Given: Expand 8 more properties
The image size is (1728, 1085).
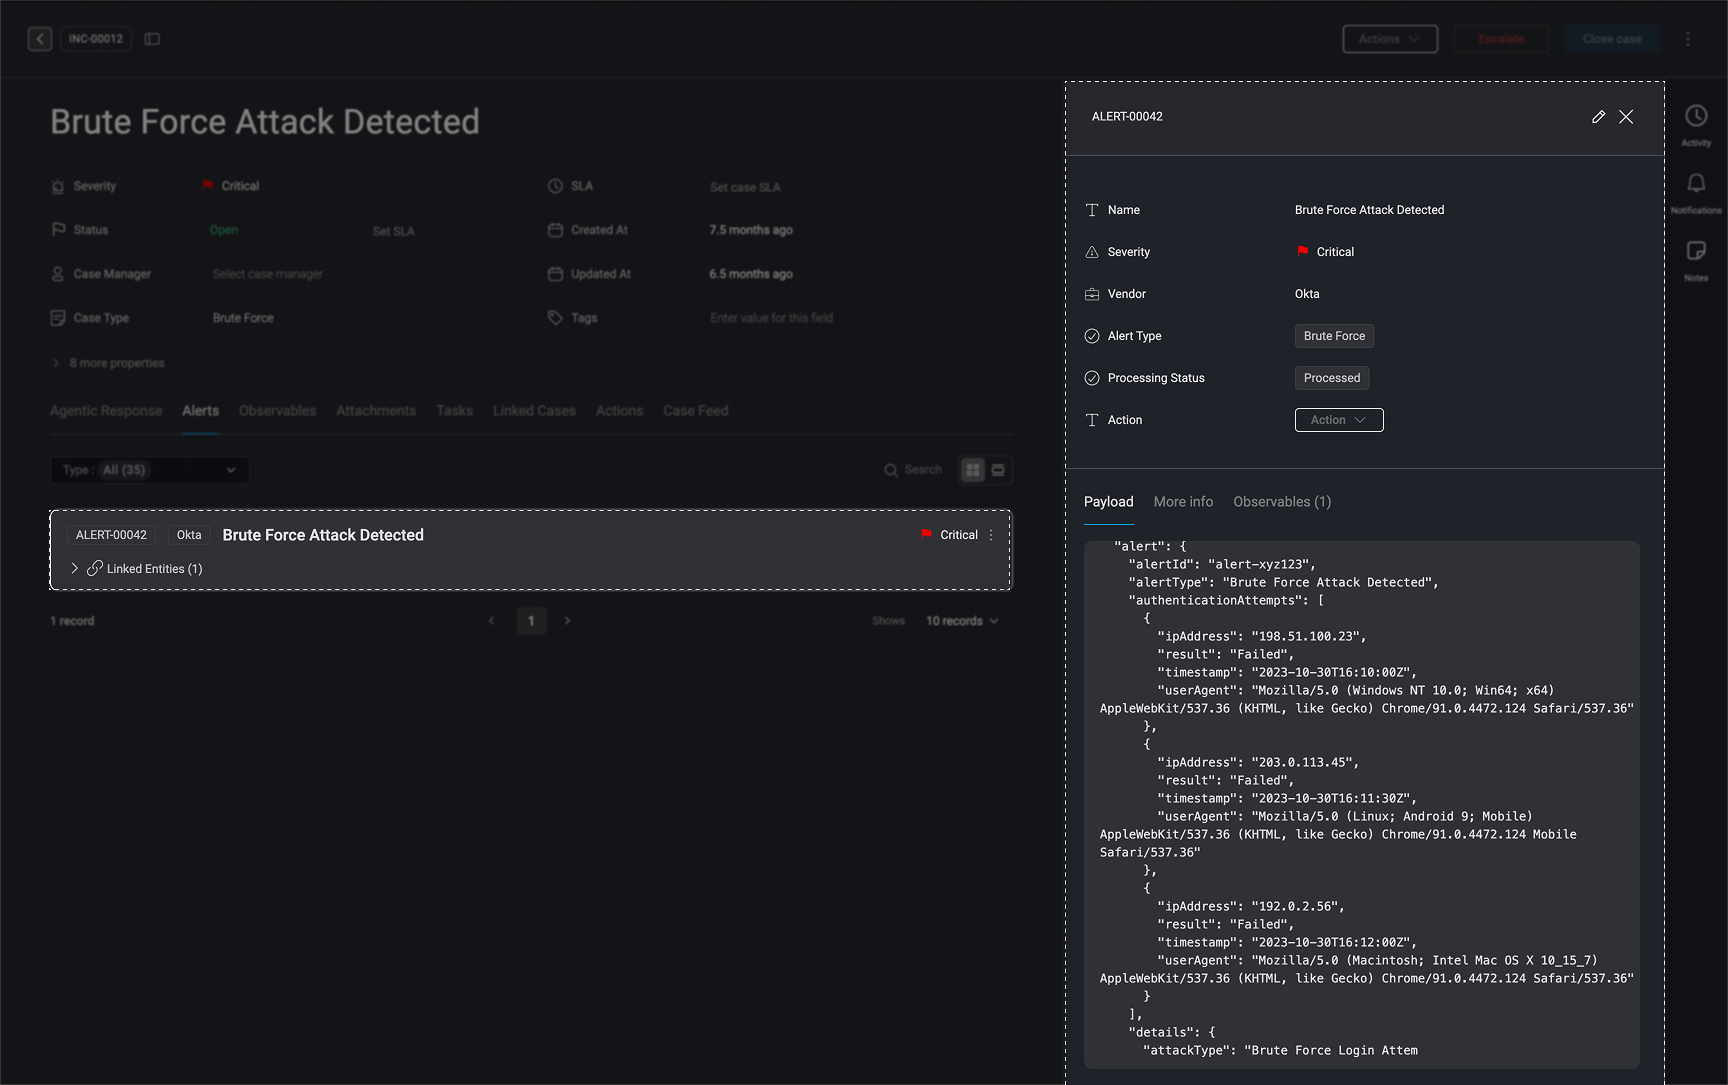Looking at the screenshot, I should [109, 363].
